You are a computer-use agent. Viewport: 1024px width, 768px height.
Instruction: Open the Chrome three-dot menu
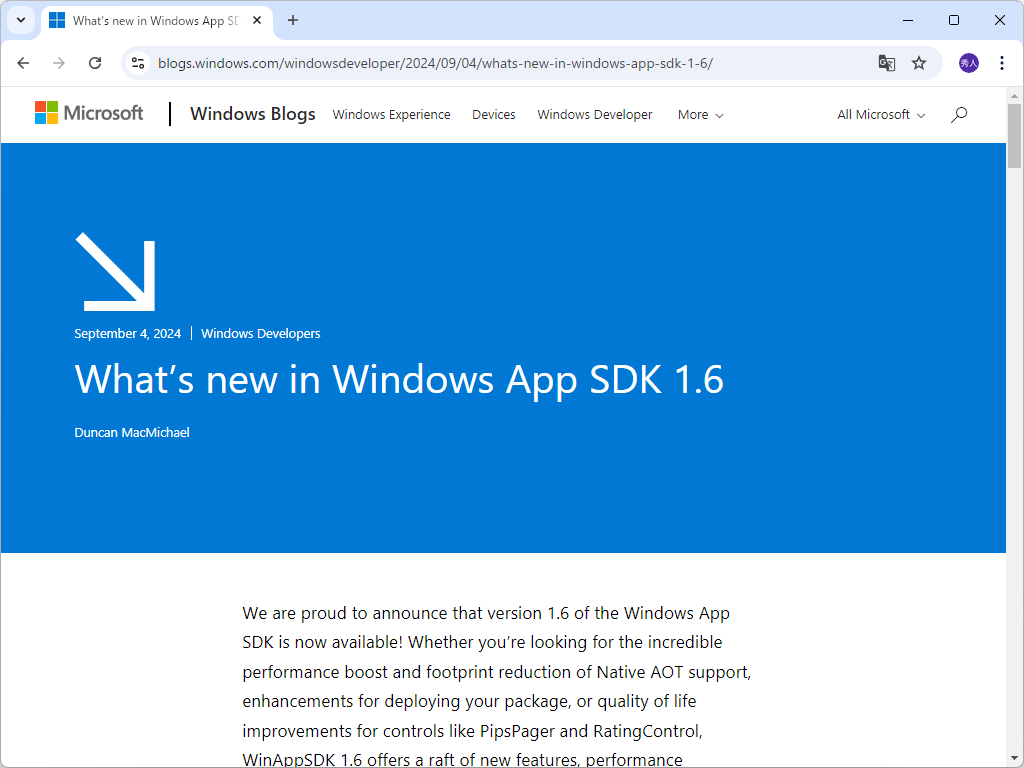1002,63
